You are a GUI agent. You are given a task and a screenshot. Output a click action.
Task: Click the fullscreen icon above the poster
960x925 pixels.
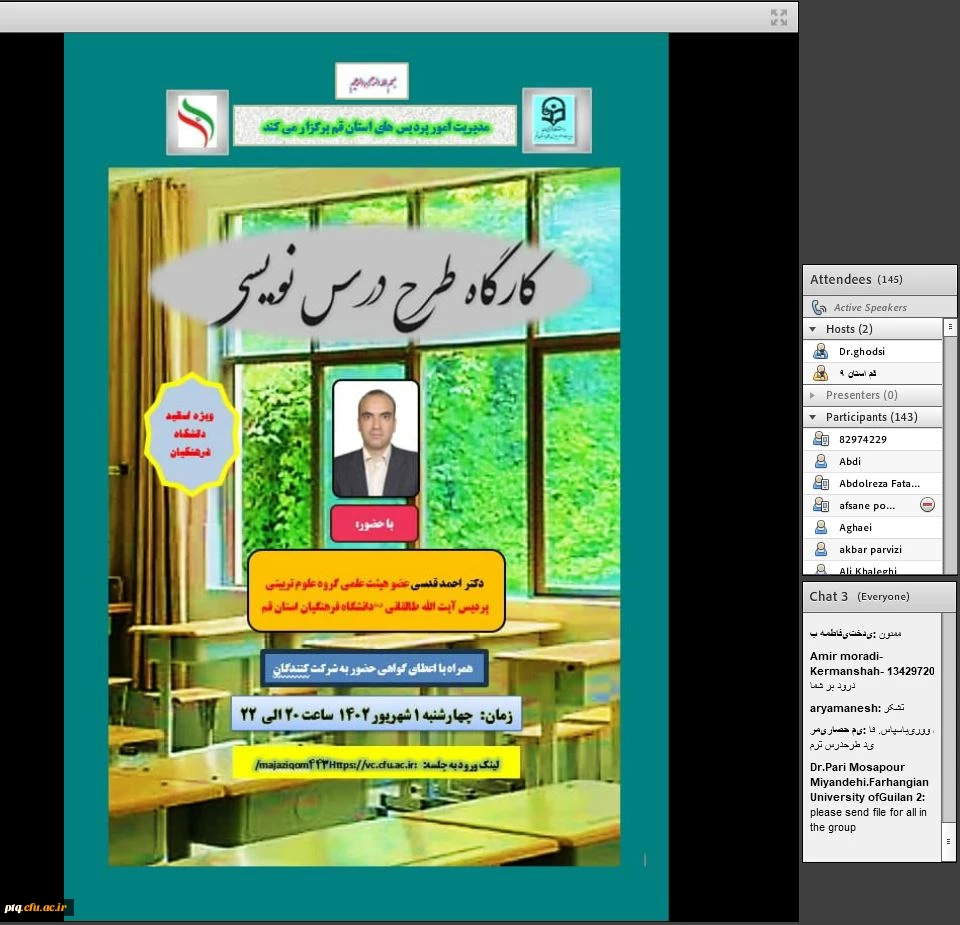pyautogui.click(x=779, y=17)
